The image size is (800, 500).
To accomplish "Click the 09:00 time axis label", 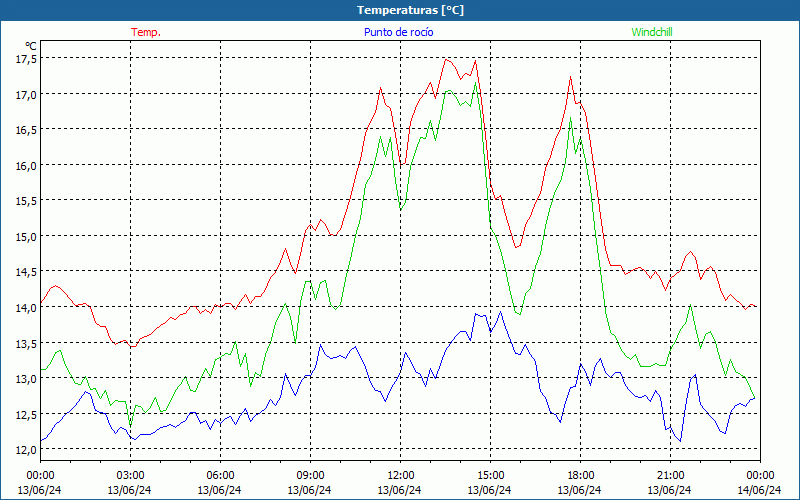I will pos(310,476).
